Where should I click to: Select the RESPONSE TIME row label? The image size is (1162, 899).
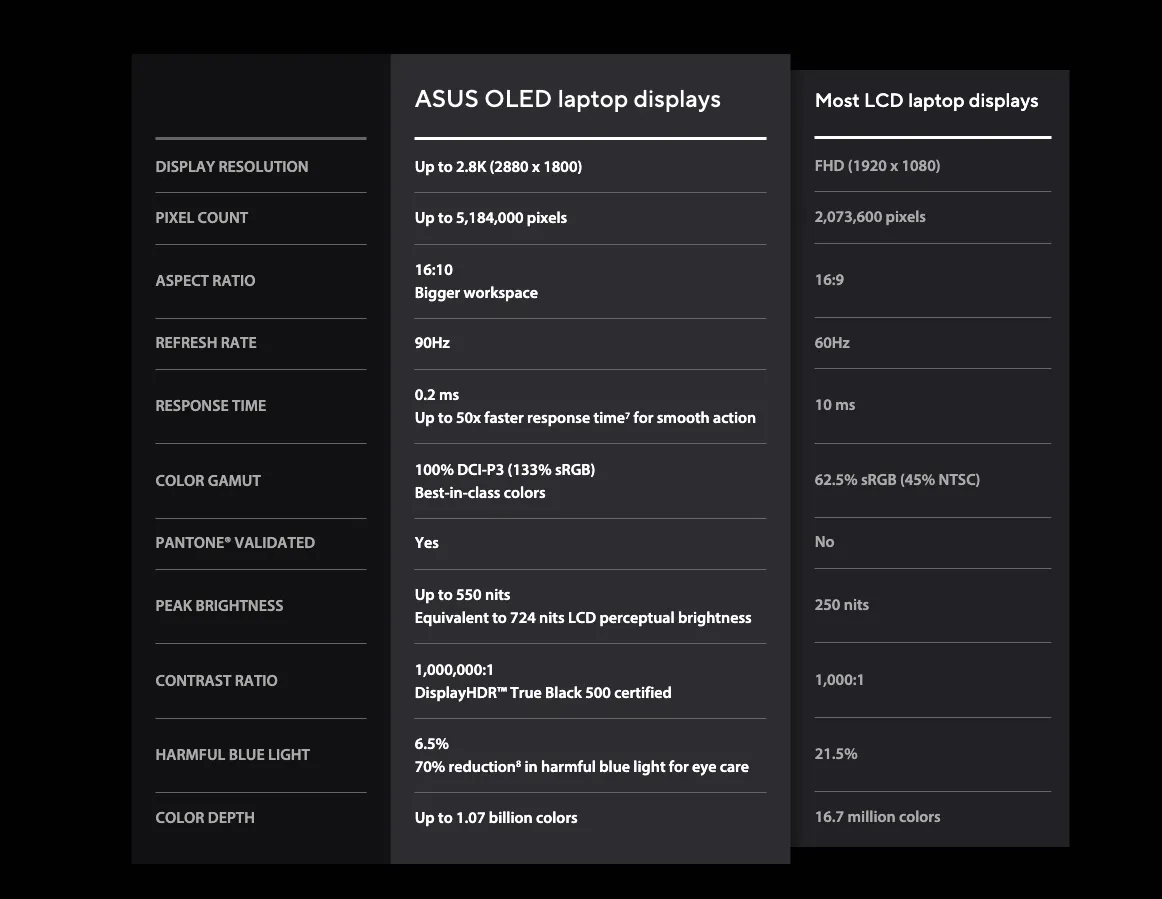point(210,406)
